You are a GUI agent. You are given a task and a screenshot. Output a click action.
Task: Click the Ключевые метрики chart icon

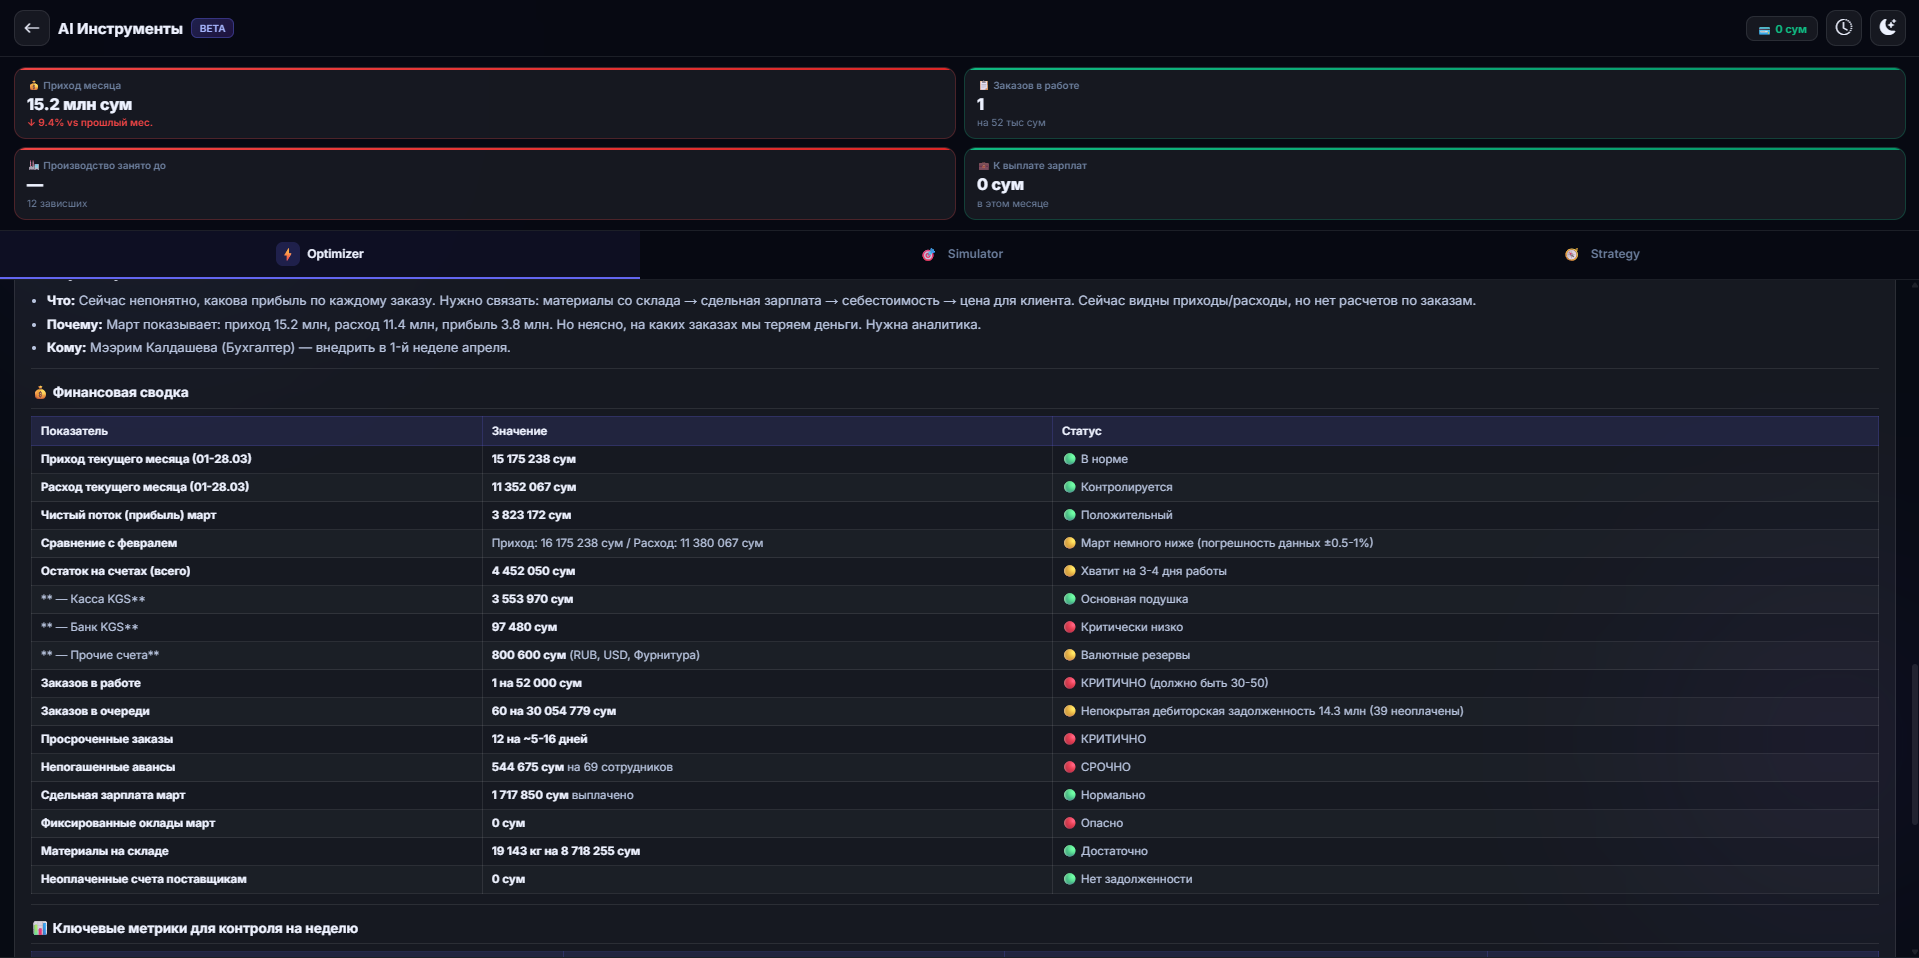click(40, 929)
